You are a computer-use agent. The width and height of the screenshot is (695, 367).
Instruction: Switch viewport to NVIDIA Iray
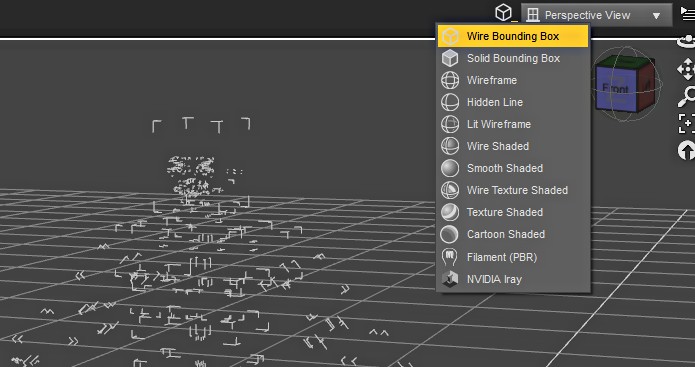(x=513, y=279)
